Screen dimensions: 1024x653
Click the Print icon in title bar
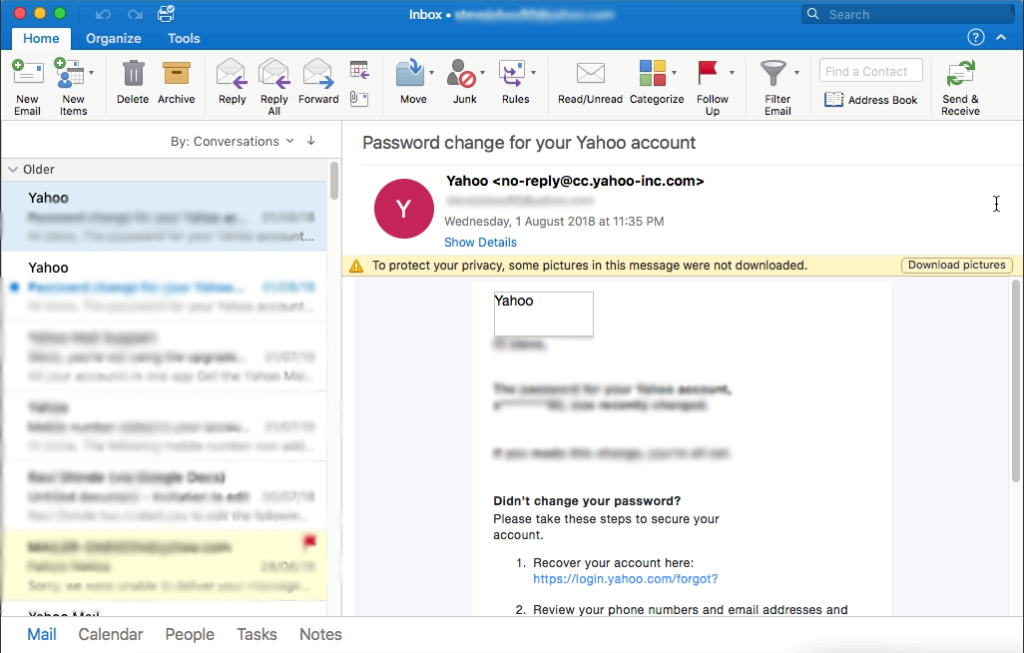click(x=166, y=14)
